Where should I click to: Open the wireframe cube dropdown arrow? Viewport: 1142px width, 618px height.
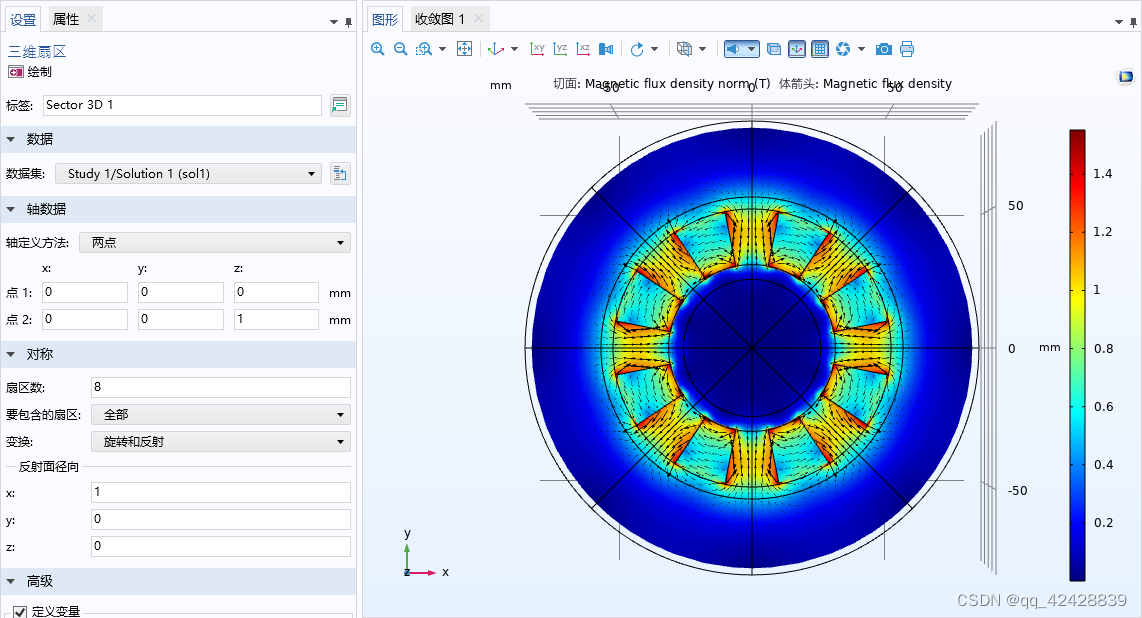click(702, 49)
